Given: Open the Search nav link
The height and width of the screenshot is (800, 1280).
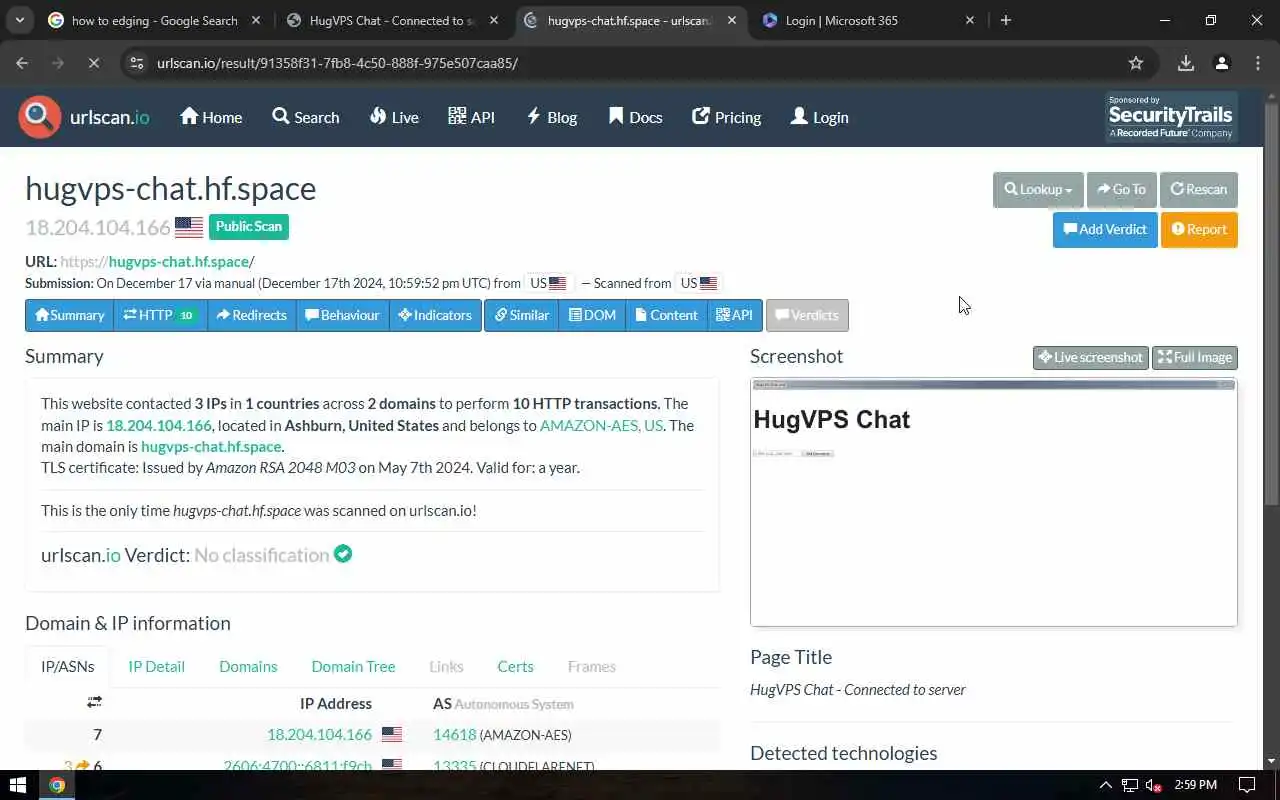Looking at the screenshot, I should pos(306,117).
